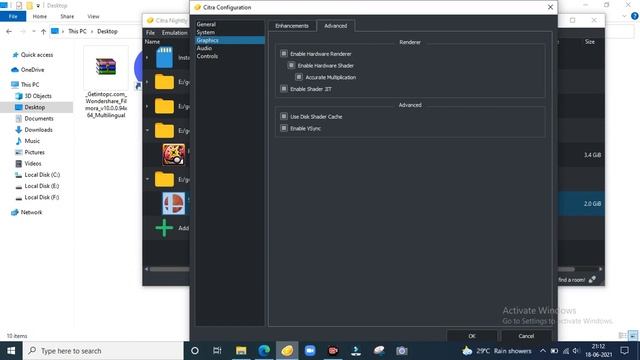Open View tab in File Explorer

pos(93,16)
